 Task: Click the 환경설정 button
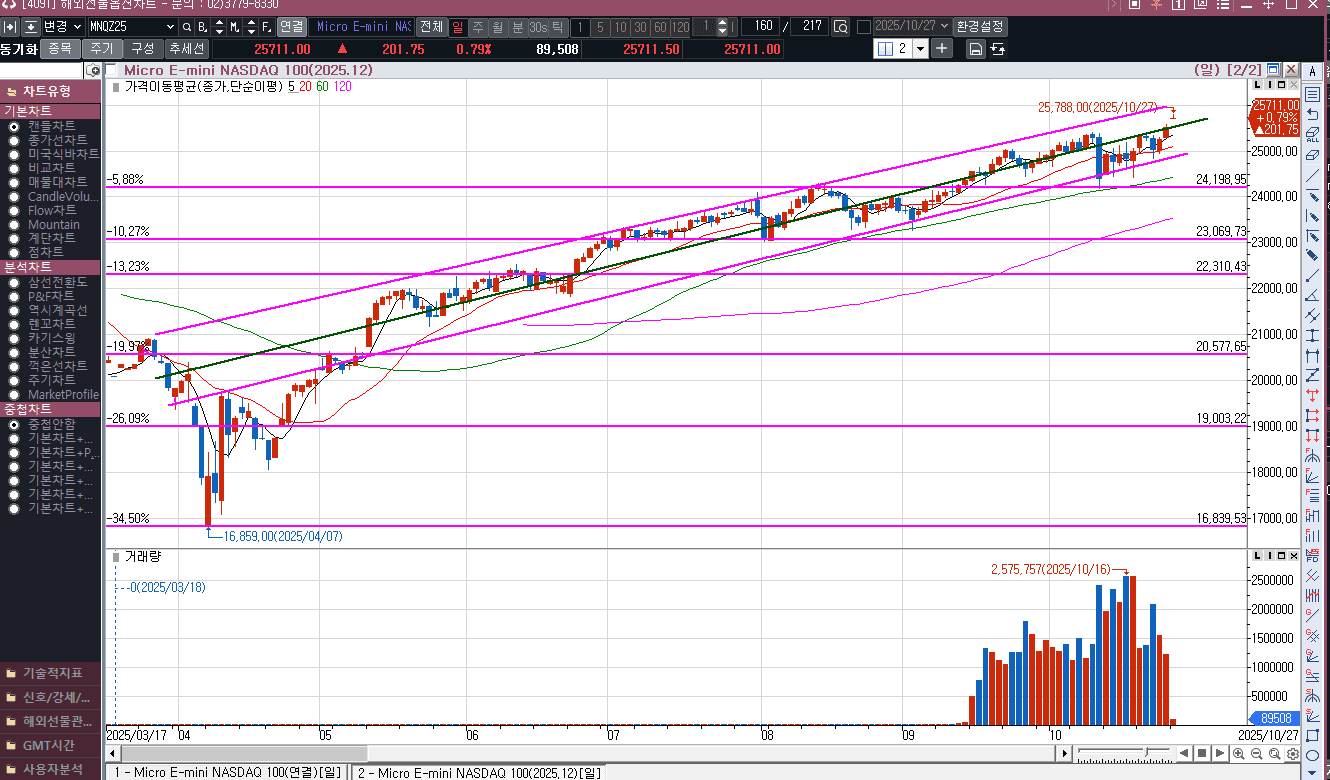pyautogui.click(x=980, y=26)
